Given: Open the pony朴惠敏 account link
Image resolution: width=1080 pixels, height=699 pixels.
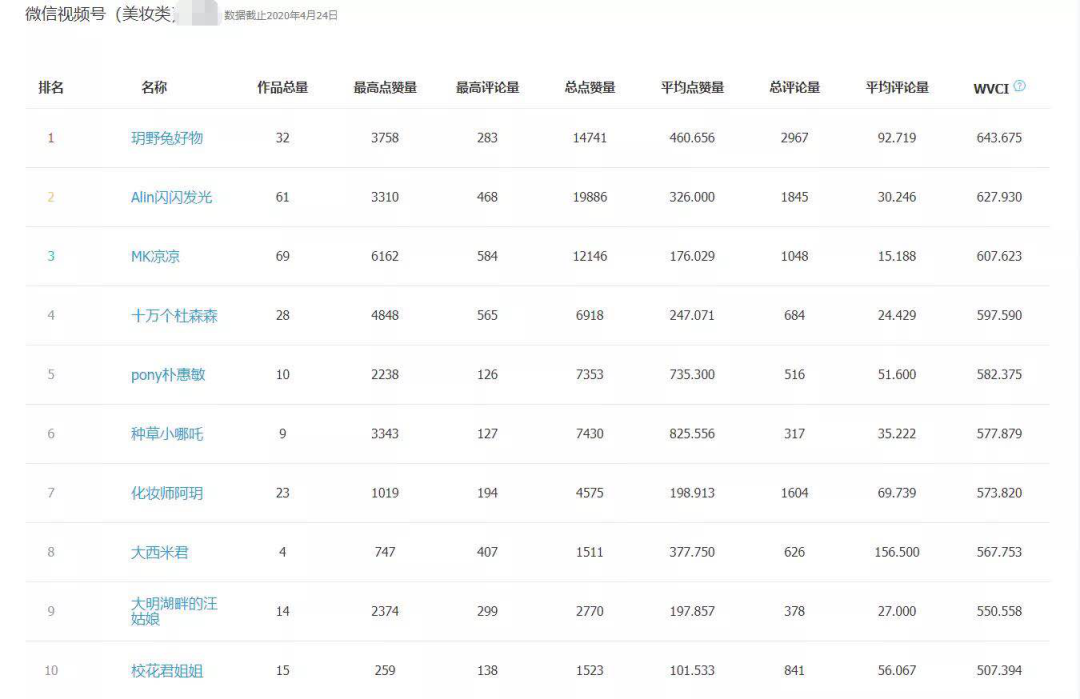Looking at the screenshot, I should pos(168,375).
